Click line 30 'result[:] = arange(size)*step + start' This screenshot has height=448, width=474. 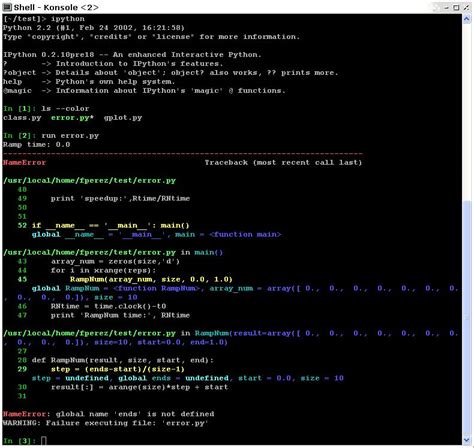coord(139,388)
